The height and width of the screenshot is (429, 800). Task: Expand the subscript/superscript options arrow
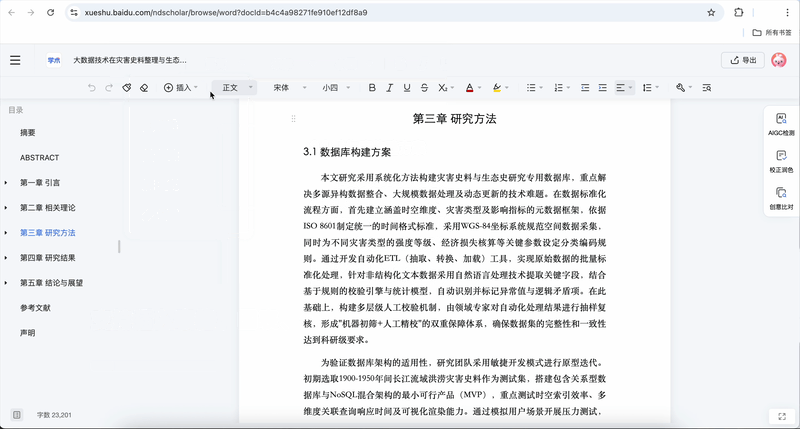(x=452, y=88)
